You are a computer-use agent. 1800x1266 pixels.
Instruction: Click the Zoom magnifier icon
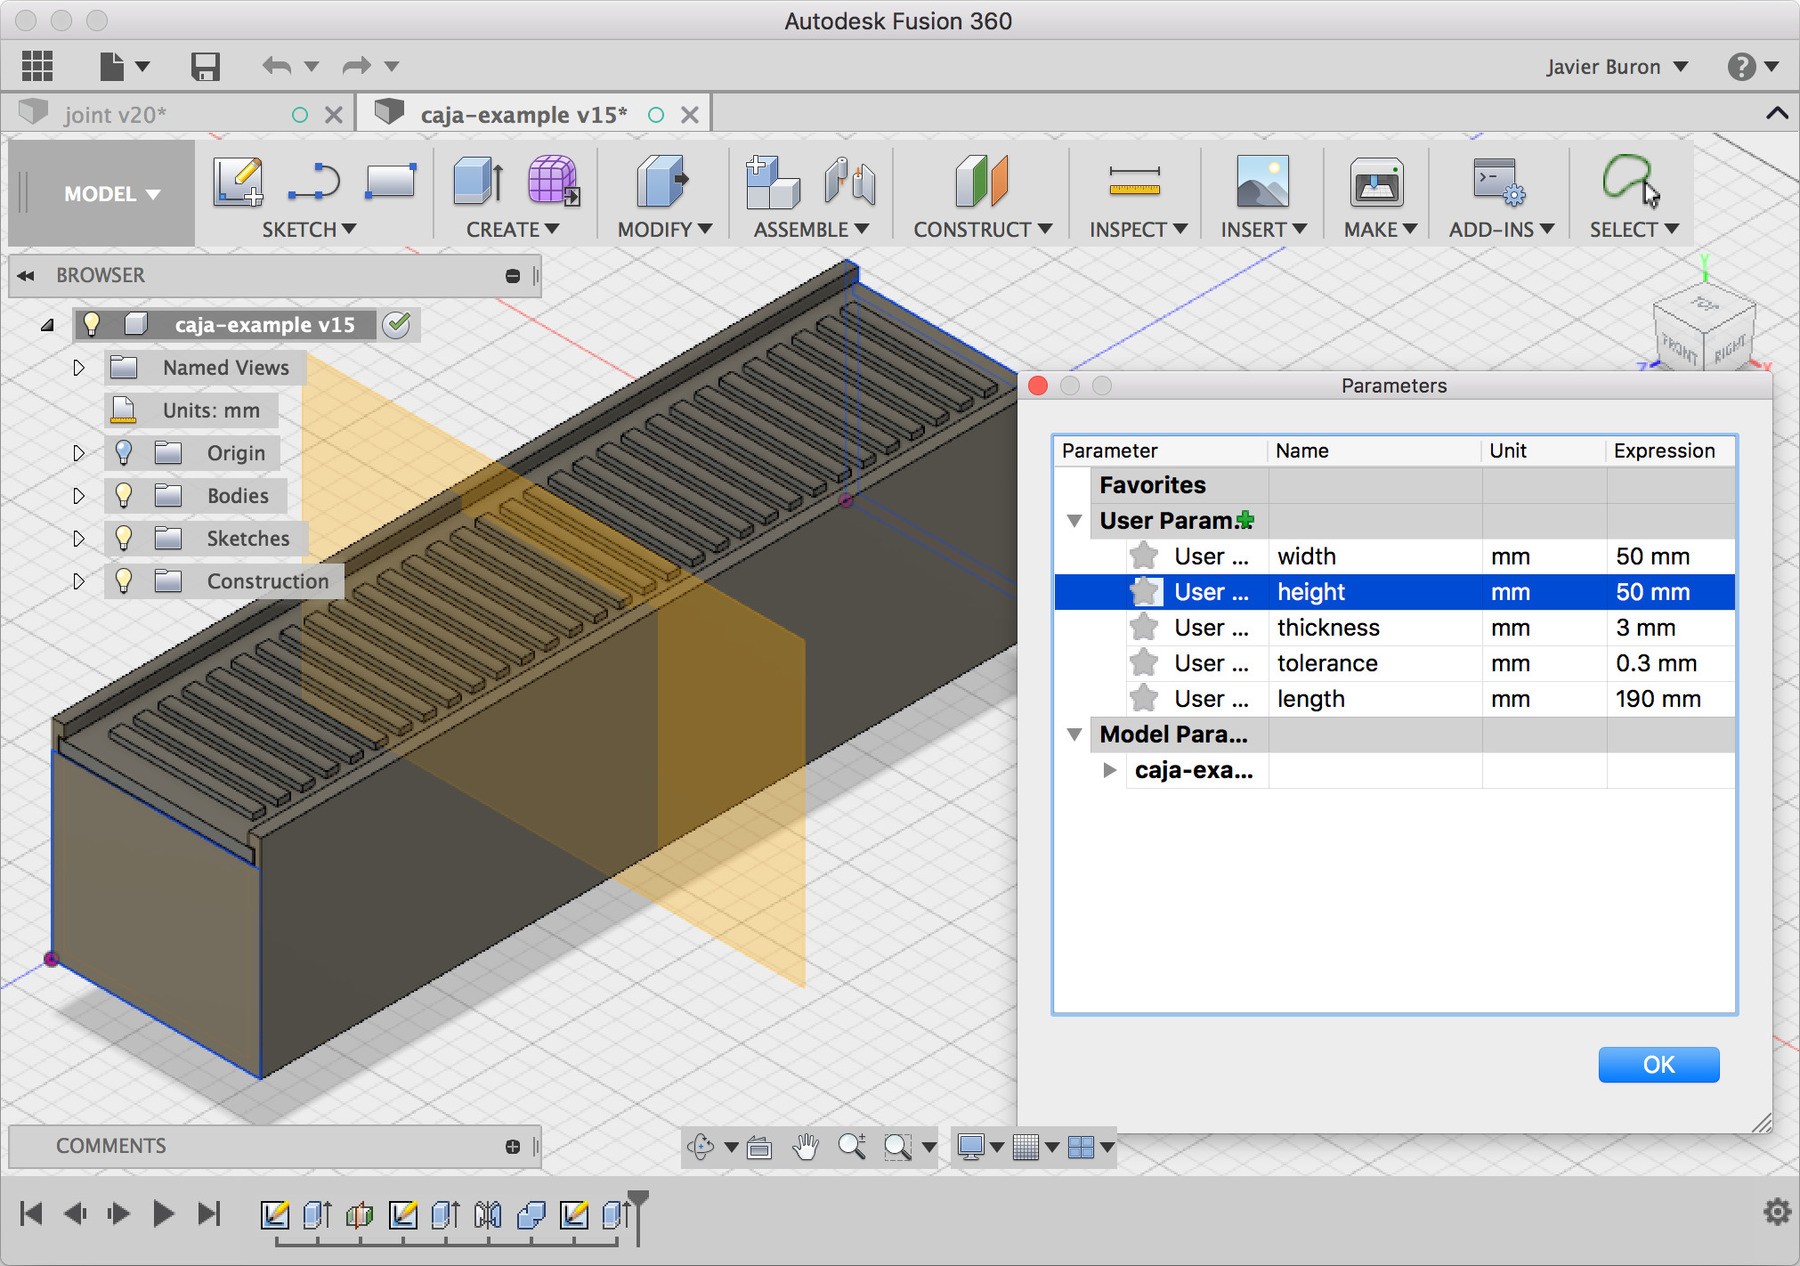coord(852,1147)
